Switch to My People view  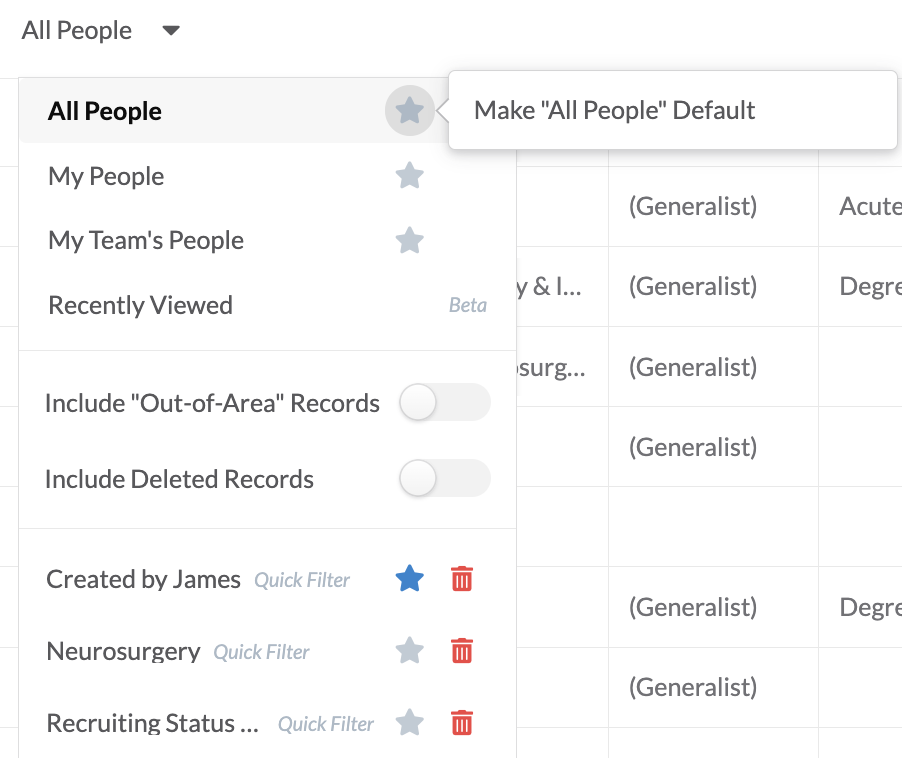click(x=106, y=177)
